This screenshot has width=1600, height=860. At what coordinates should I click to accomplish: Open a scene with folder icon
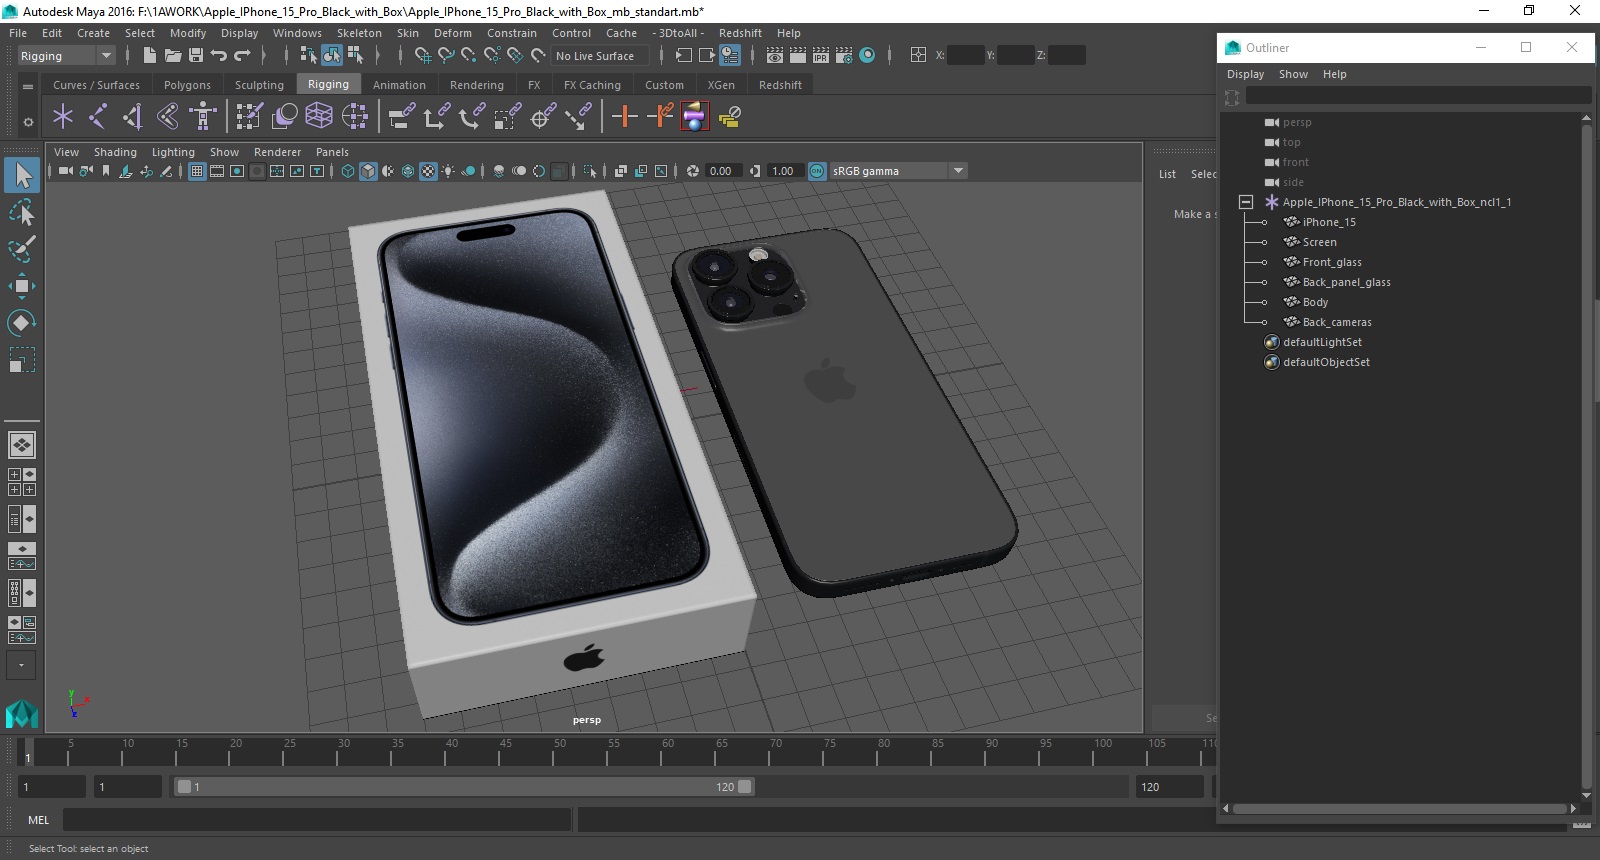coord(172,56)
